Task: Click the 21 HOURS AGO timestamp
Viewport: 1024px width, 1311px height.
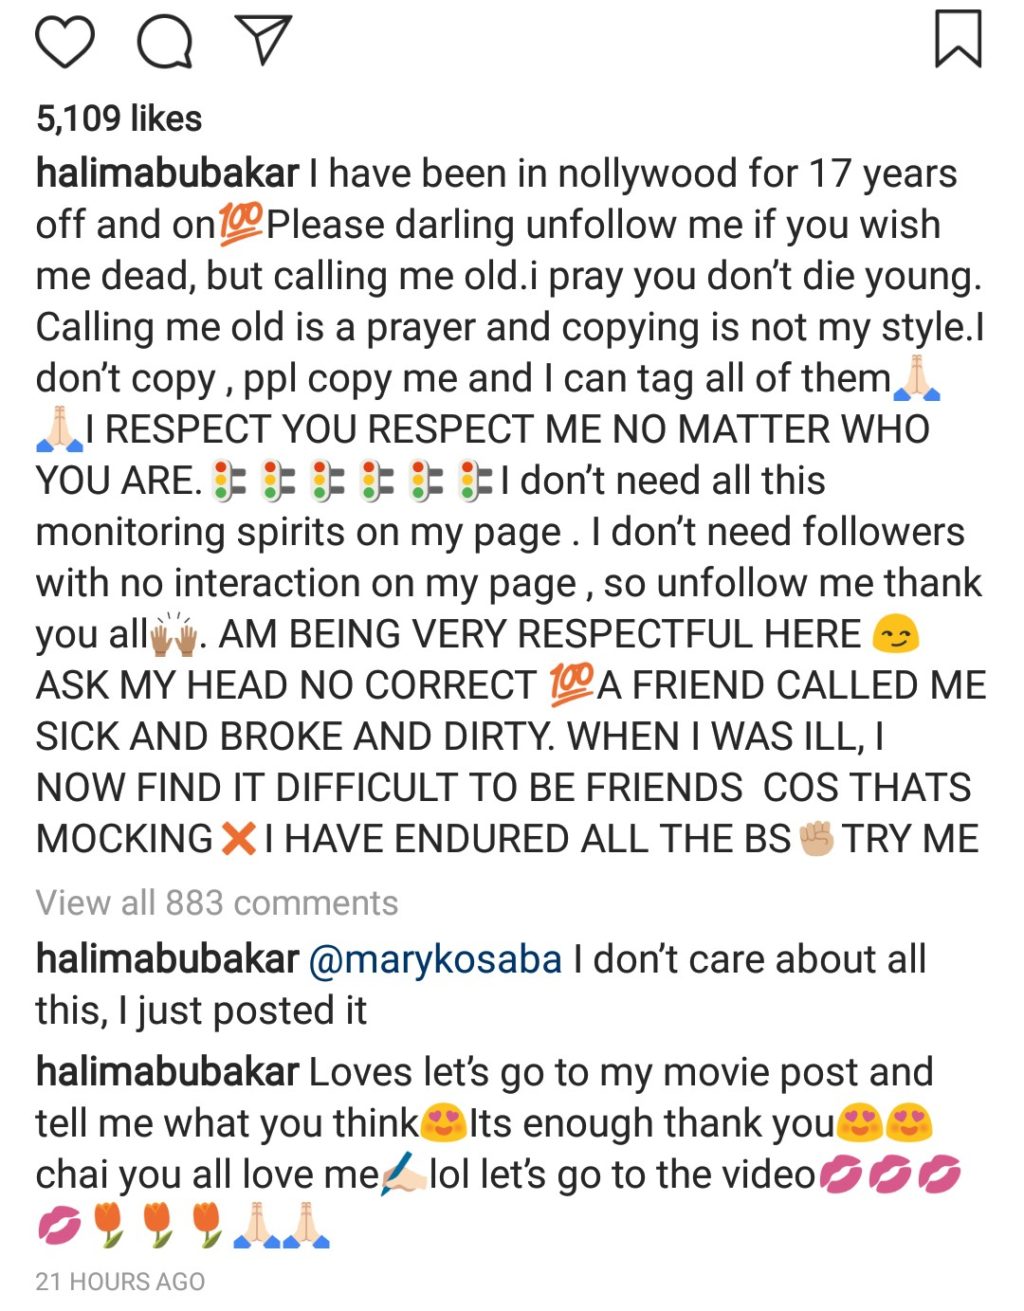Action: [120, 1282]
